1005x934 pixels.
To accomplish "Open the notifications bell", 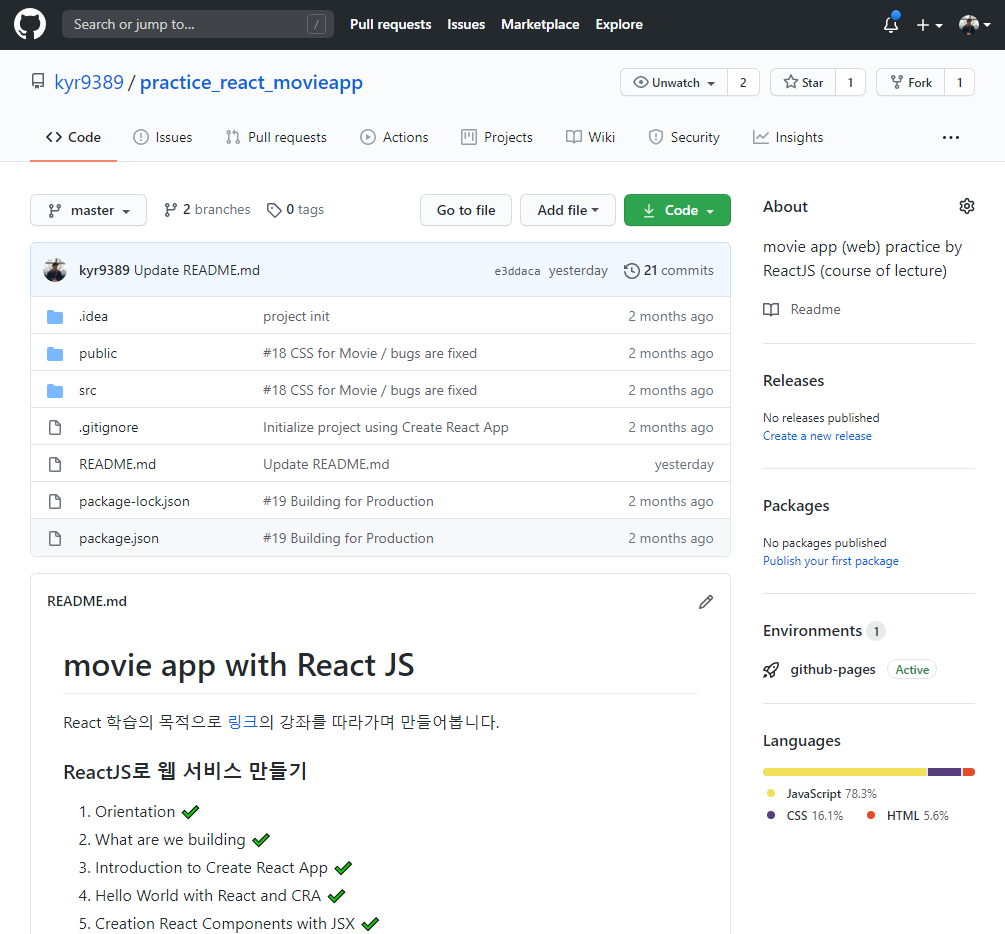I will pyautogui.click(x=891, y=24).
